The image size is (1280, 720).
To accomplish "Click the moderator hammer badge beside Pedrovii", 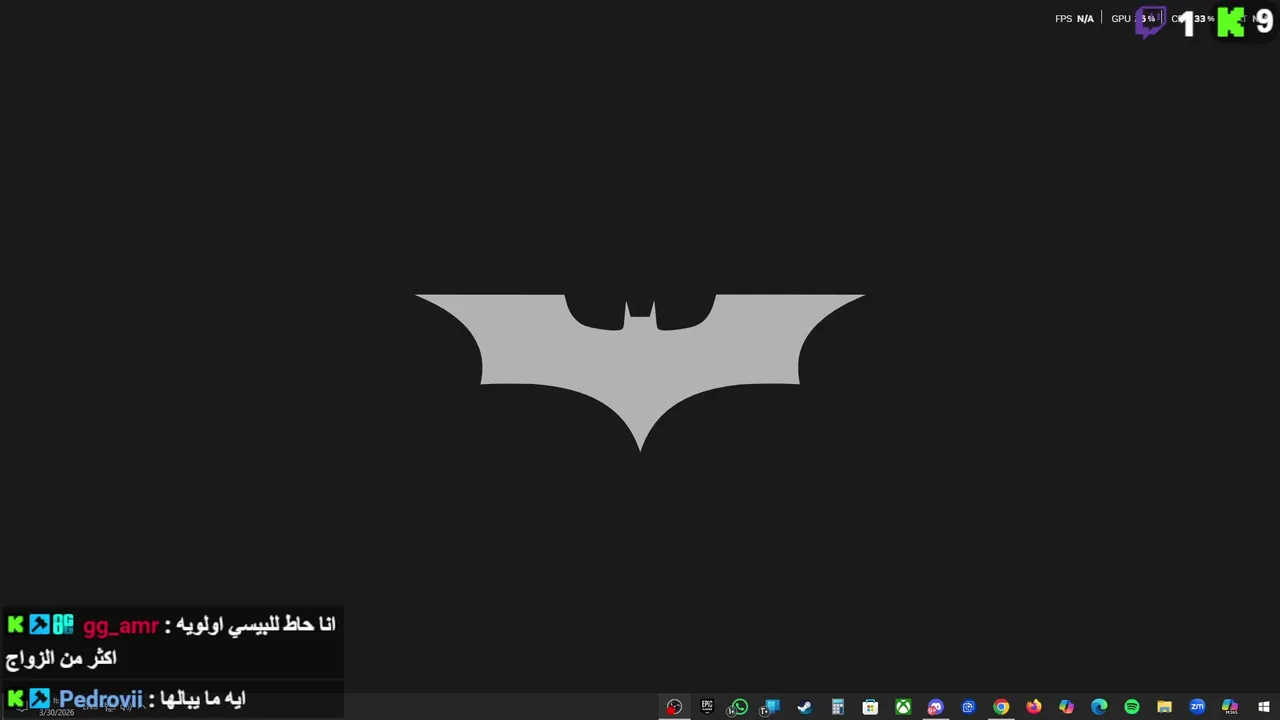I will (x=39, y=698).
